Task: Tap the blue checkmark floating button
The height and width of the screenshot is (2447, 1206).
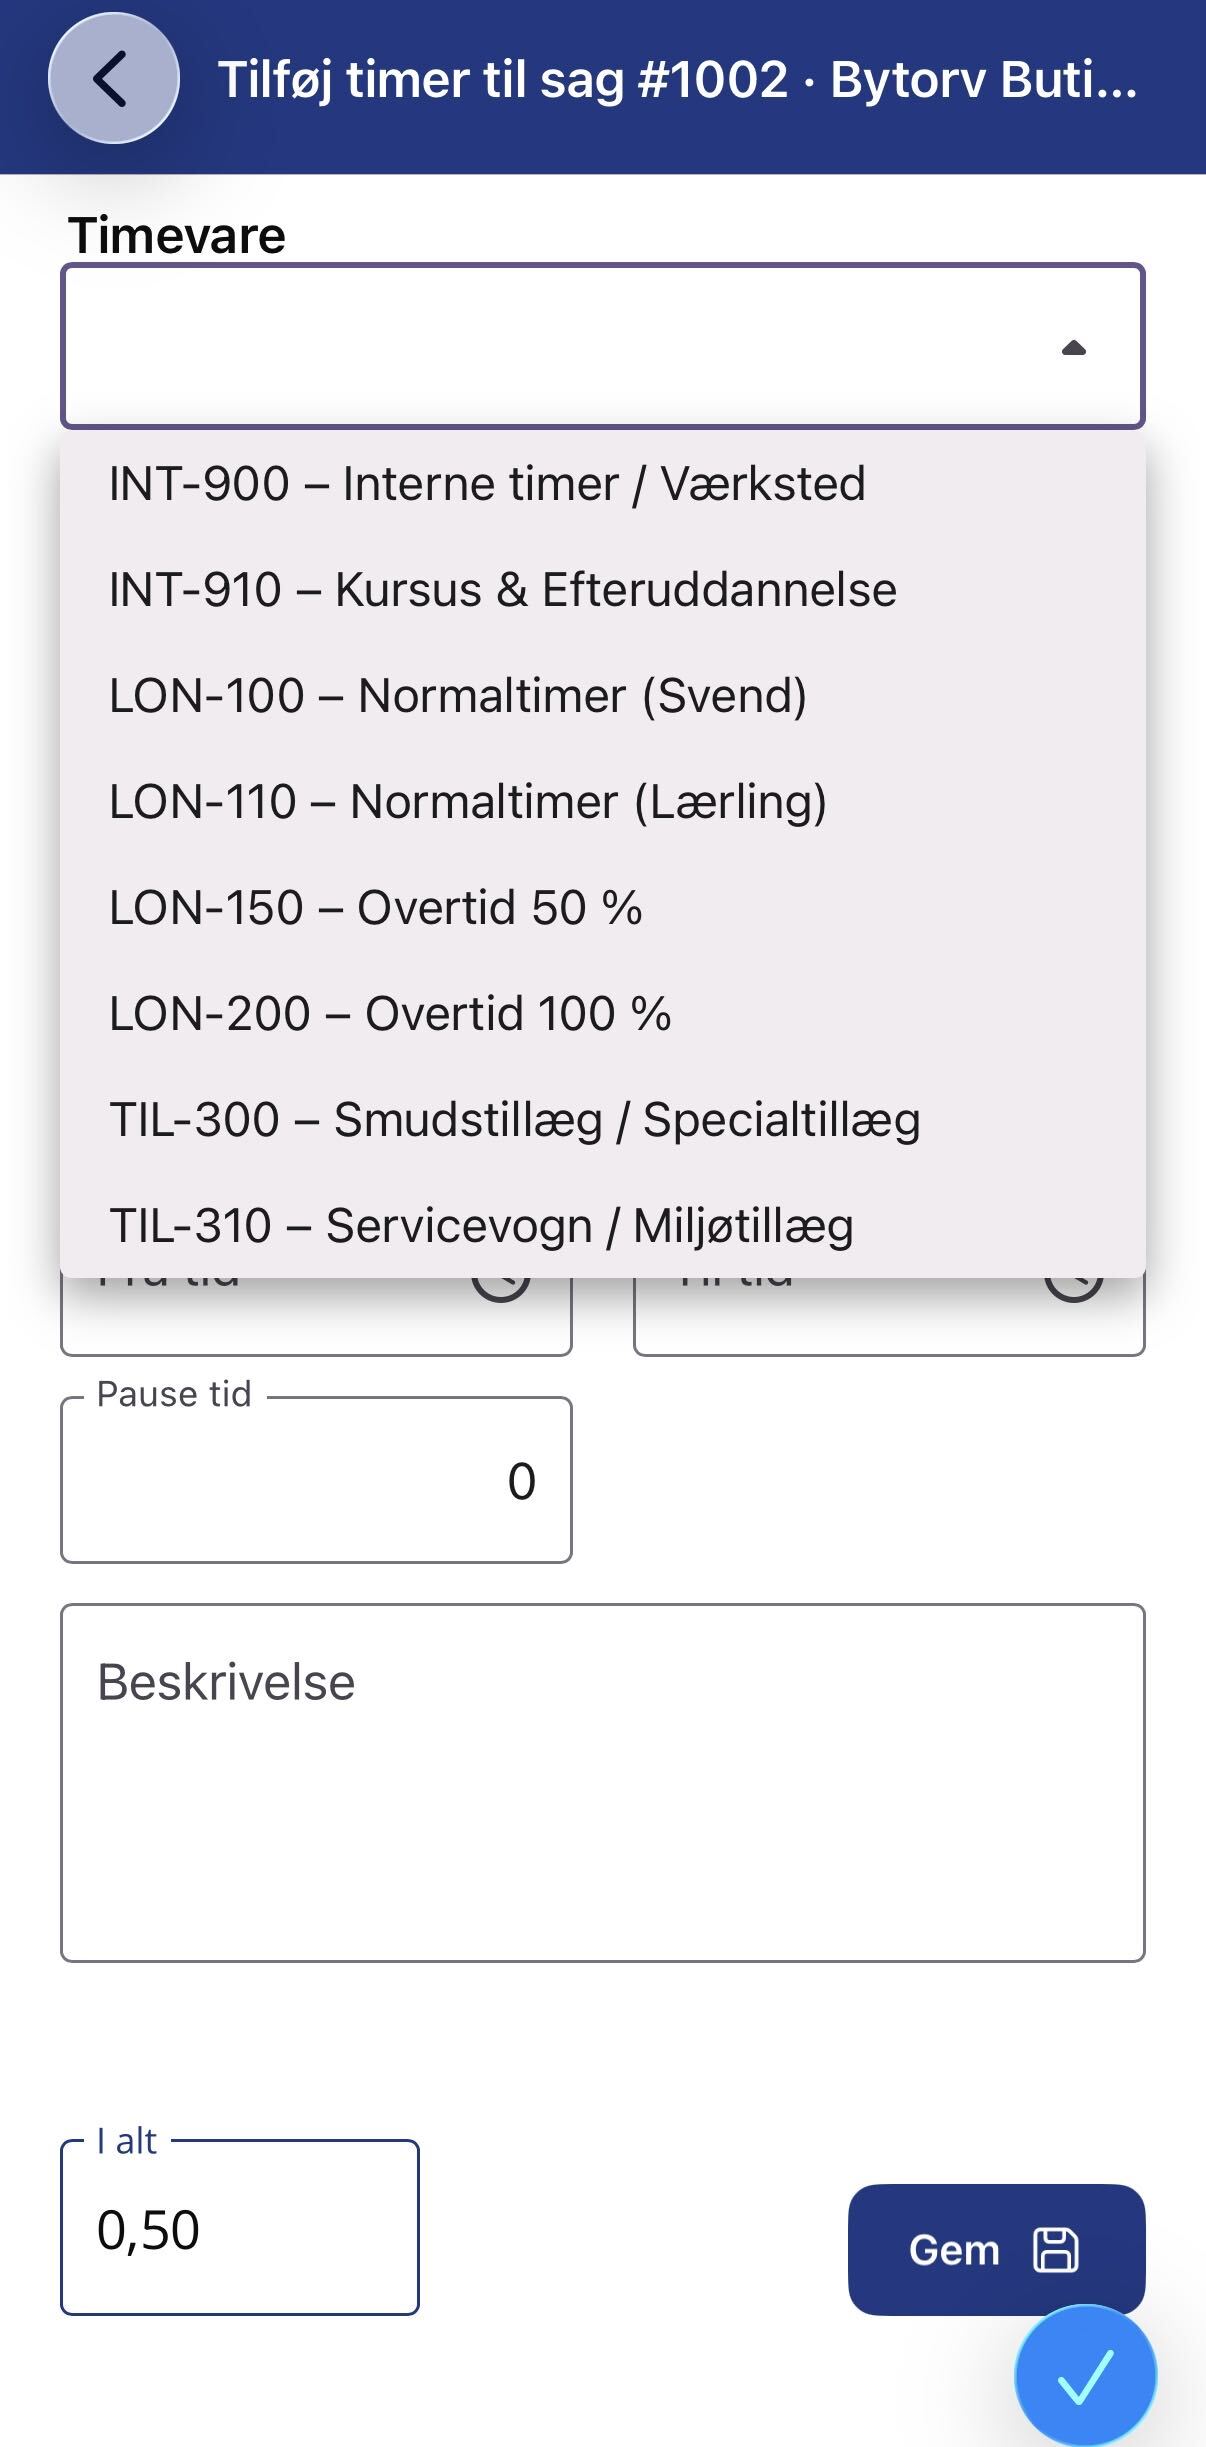Action: click(x=1085, y=2376)
